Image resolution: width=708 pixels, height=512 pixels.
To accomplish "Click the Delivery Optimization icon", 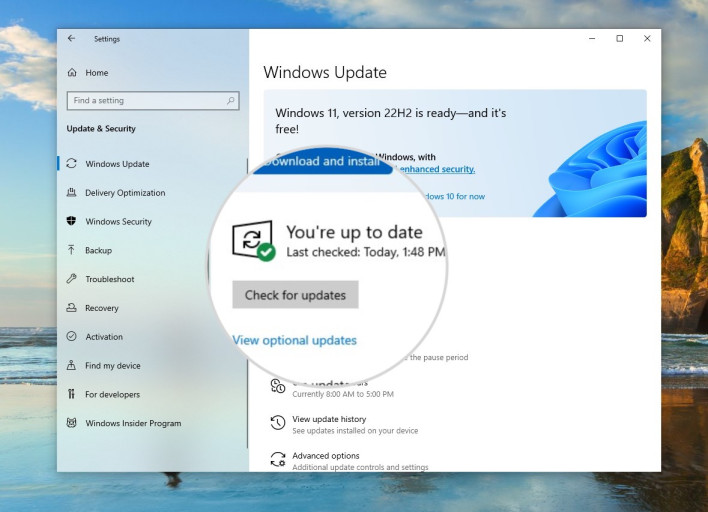I will (71, 192).
